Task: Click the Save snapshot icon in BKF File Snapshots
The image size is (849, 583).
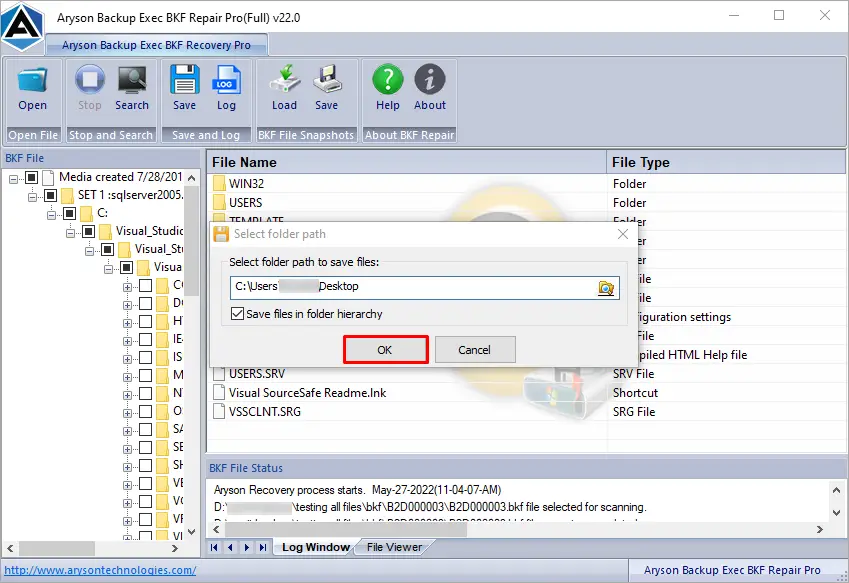Action: coord(327,79)
